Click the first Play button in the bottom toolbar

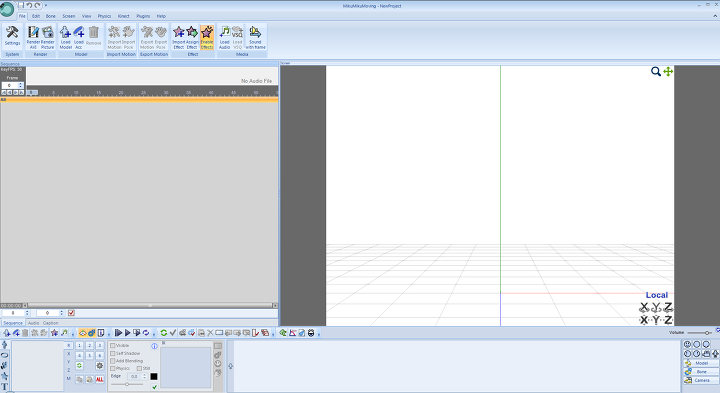(x=118, y=333)
